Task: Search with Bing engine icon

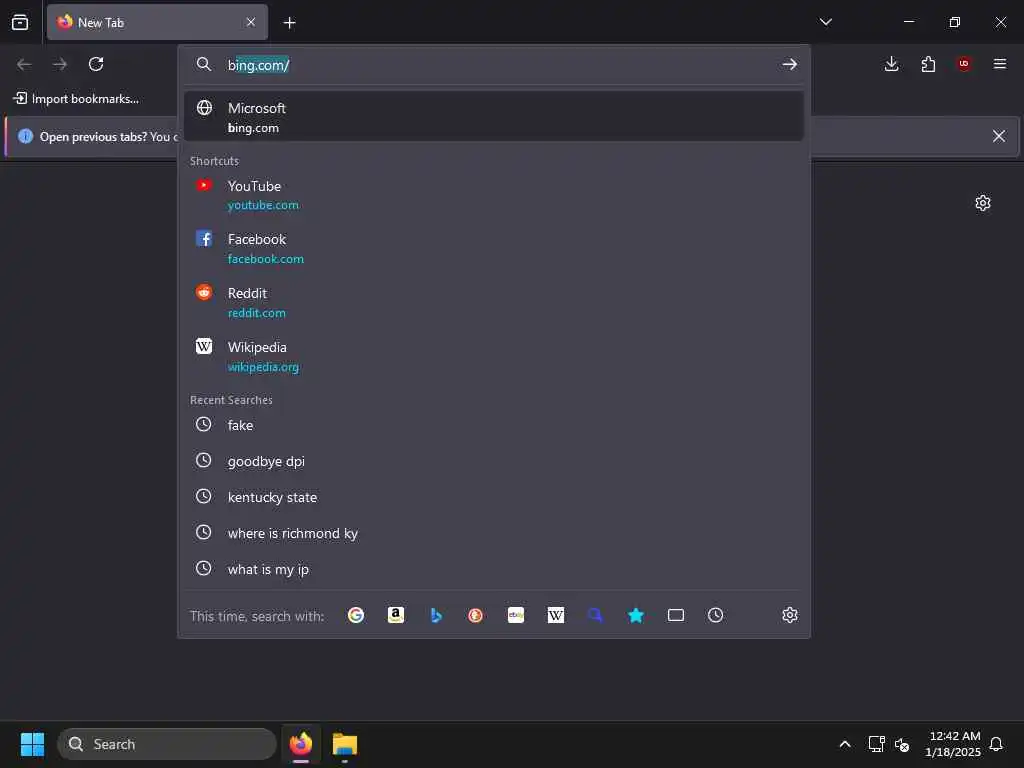Action: tap(436, 615)
